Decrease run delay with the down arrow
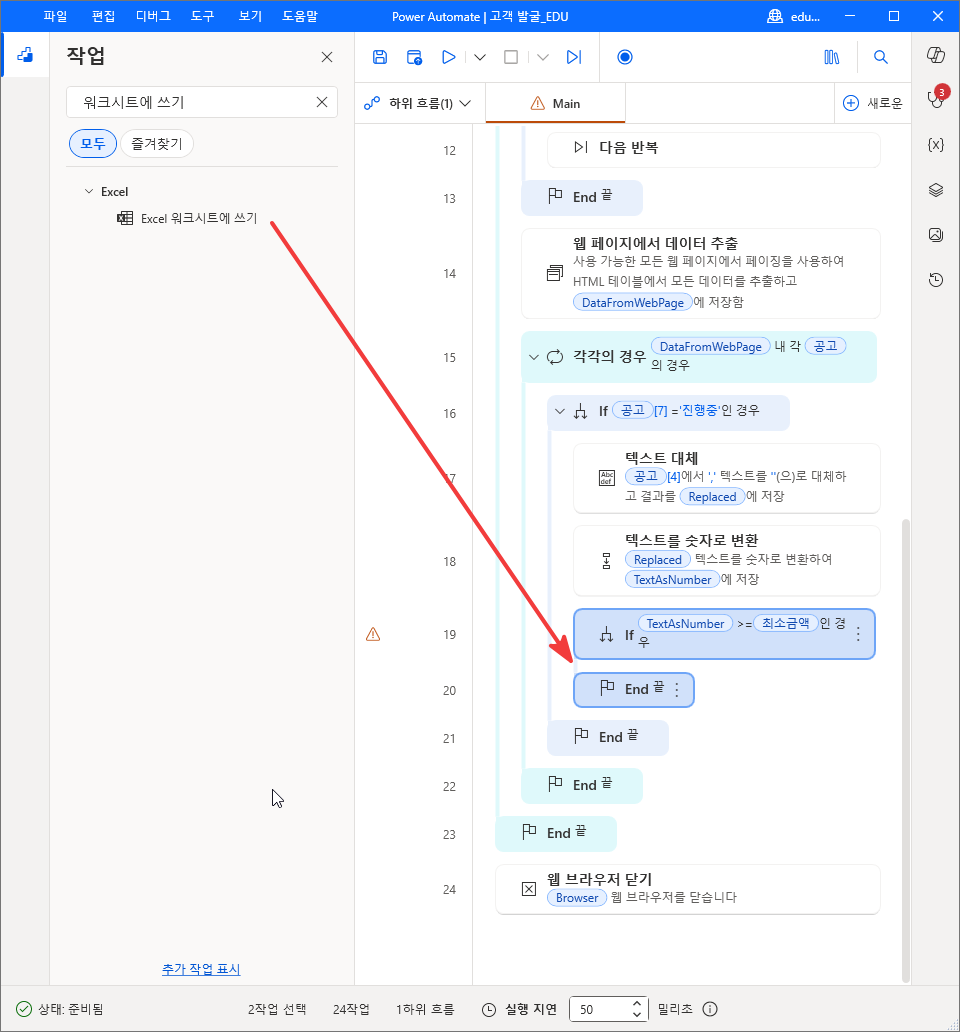960x1032 pixels. 636,1014
